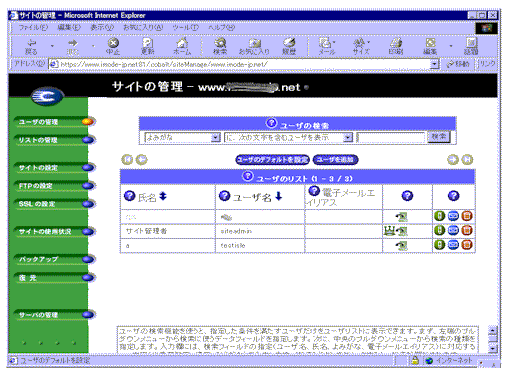Viewport: 517px width, 374px height.
Task: Click green edit icon in サイト管理者 row
Action: pyautogui.click(x=439, y=230)
